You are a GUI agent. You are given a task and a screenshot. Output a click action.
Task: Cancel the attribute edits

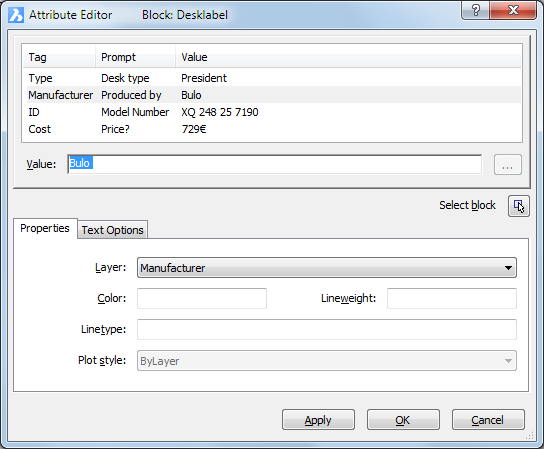click(488, 420)
